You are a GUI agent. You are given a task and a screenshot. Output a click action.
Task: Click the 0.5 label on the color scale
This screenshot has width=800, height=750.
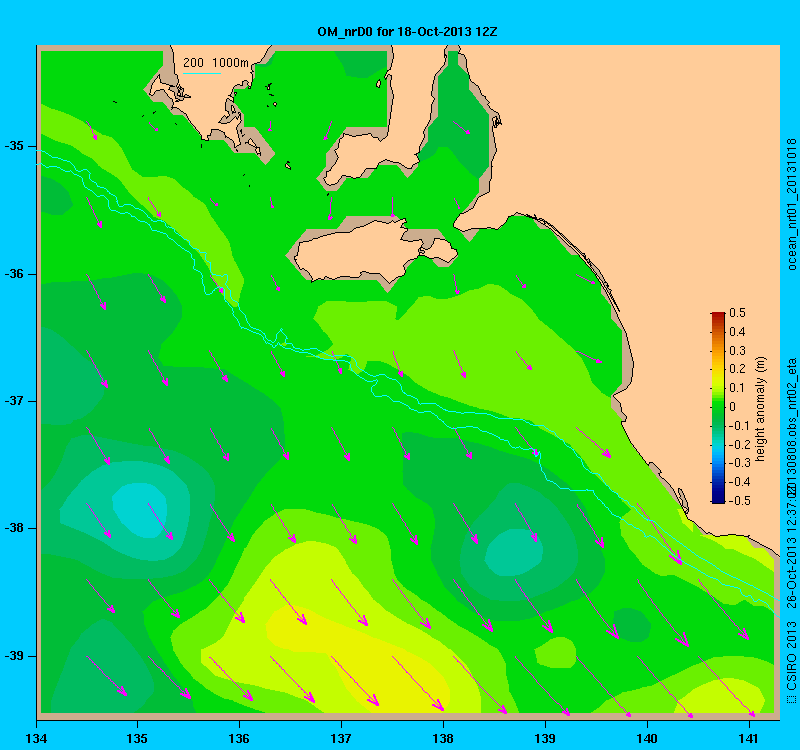737,313
